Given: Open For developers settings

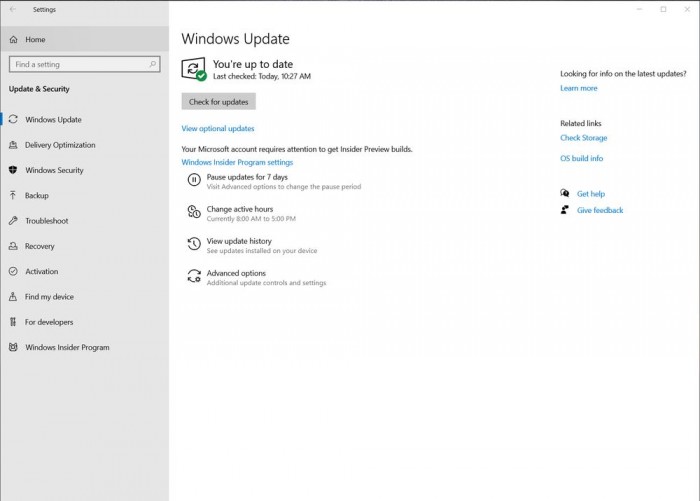Looking at the screenshot, I should click(84, 322).
